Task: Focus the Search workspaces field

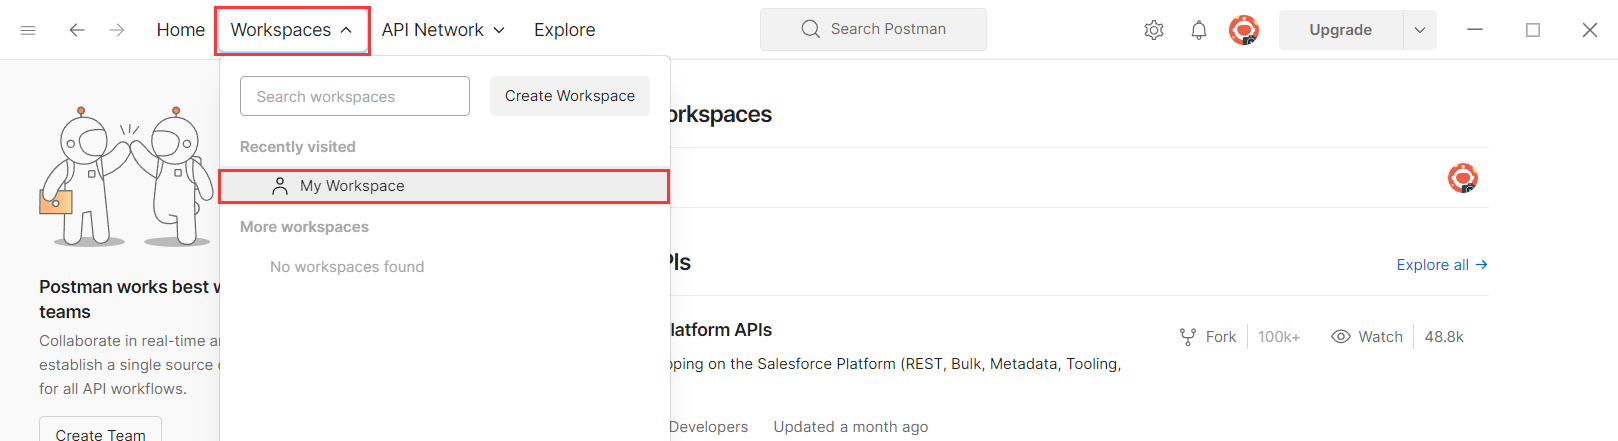Action: tap(355, 96)
